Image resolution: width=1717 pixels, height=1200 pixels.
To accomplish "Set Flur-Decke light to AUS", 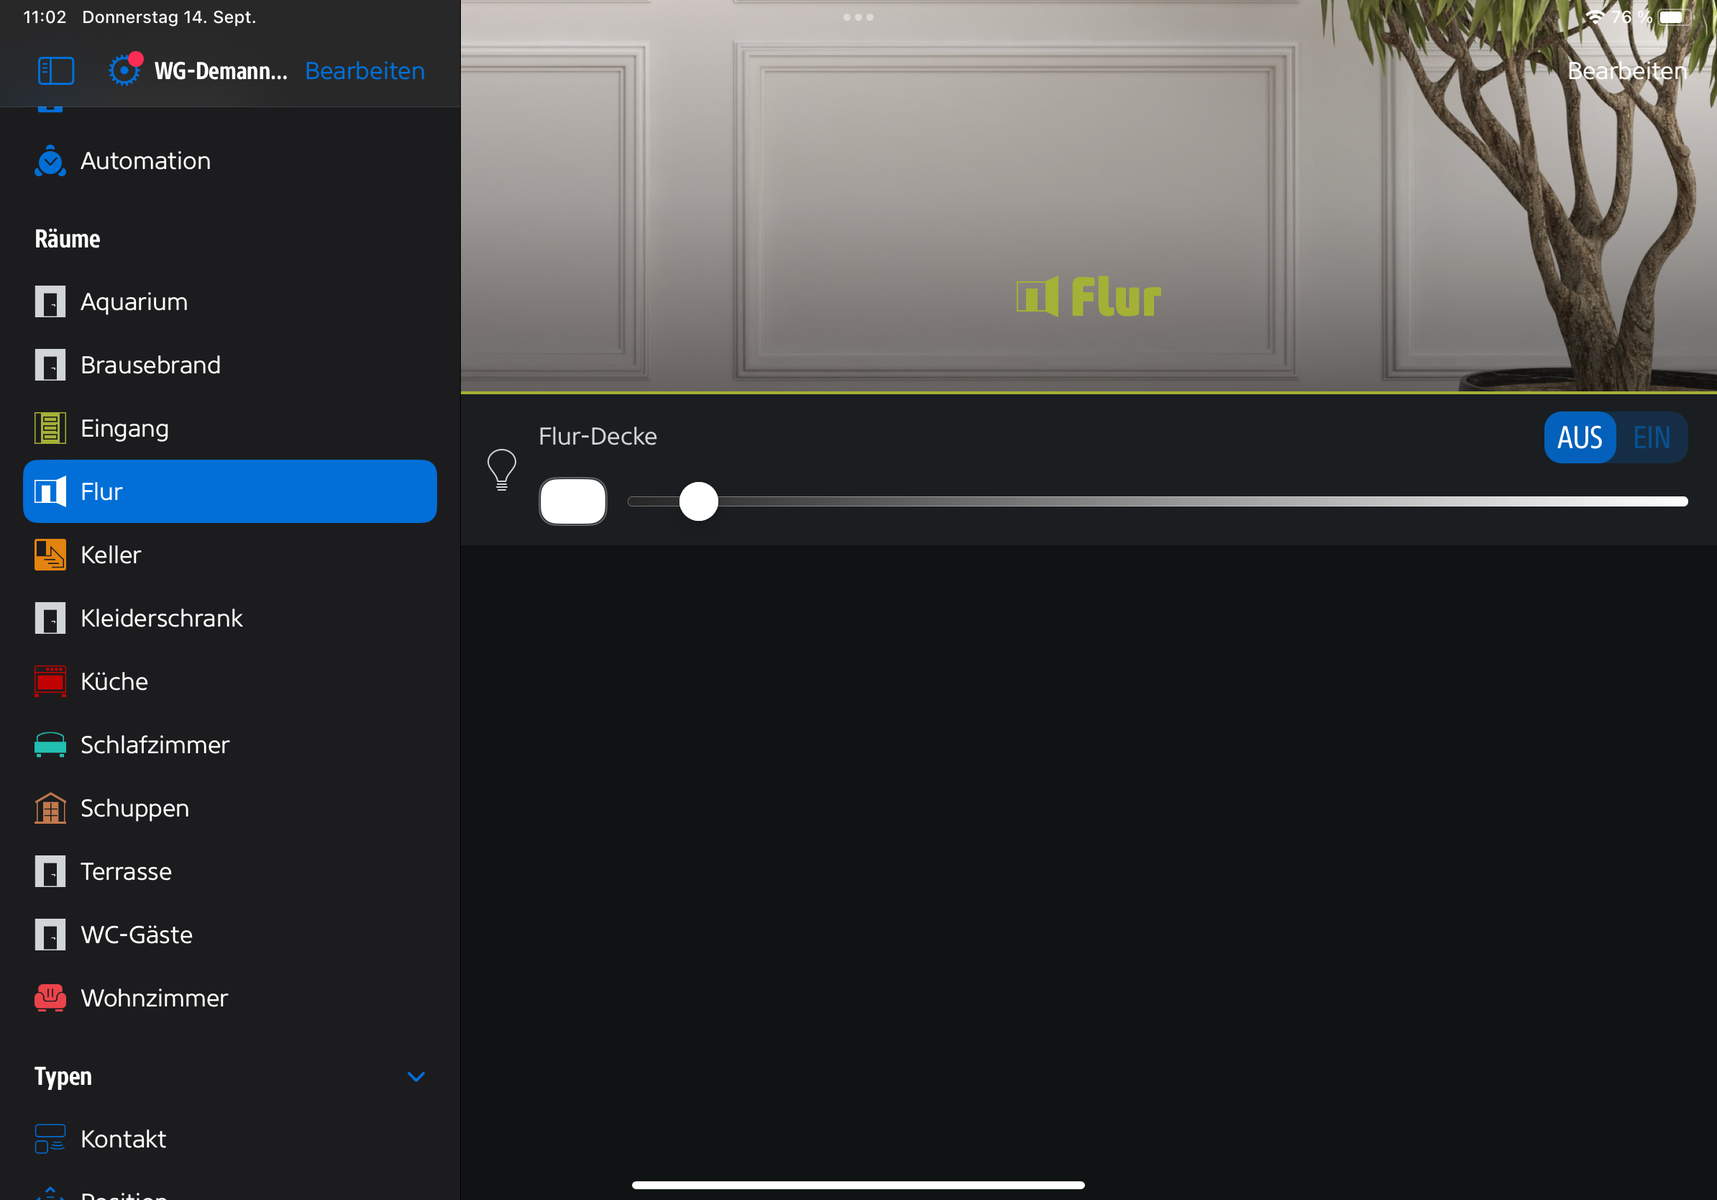I will tap(1580, 438).
